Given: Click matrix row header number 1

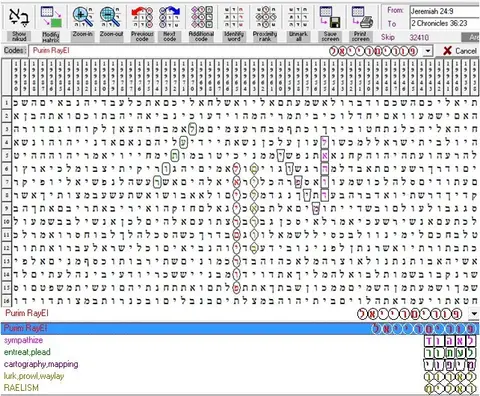Looking at the screenshot, I should (6, 103).
